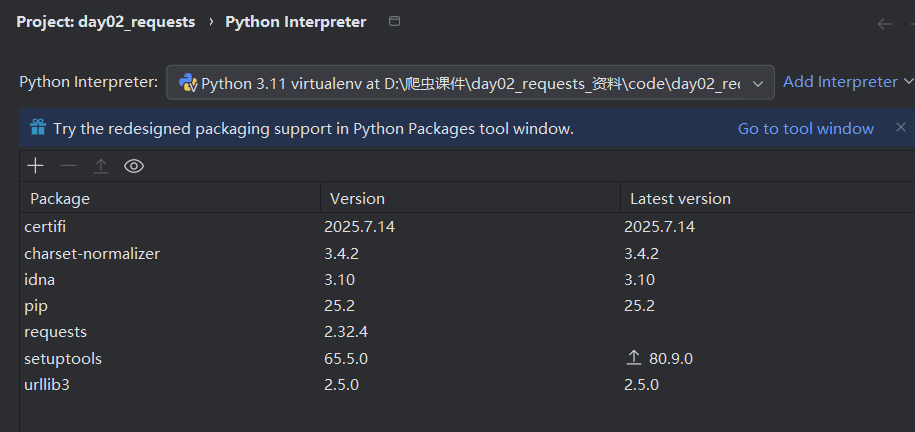Screen dimensions: 915x432
Task: Open the Python Interpreter dropdown
Action: pyautogui.click(x=760, y=83)
